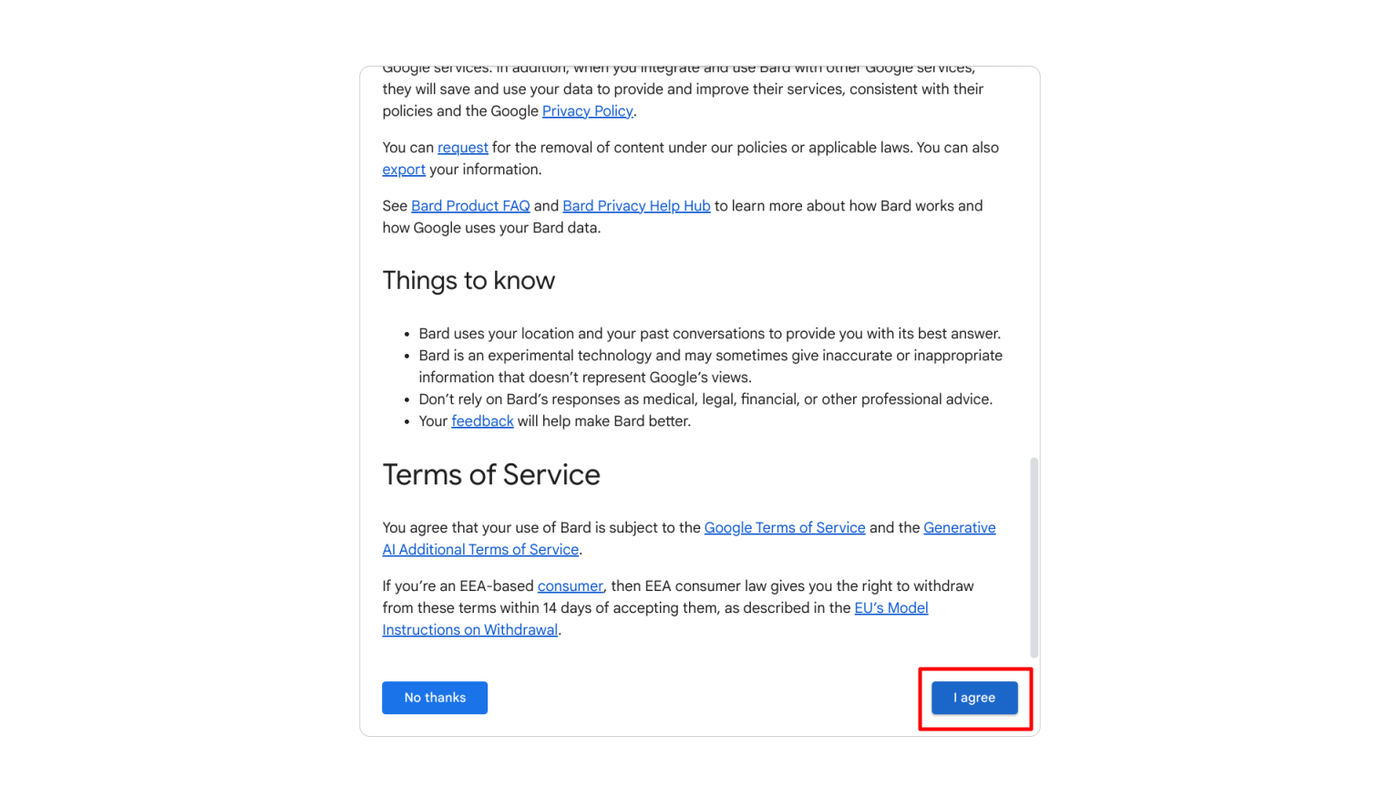1400x788 pixels.
Task: Open the Bard Product FAQ link
Action: [470, 206]
